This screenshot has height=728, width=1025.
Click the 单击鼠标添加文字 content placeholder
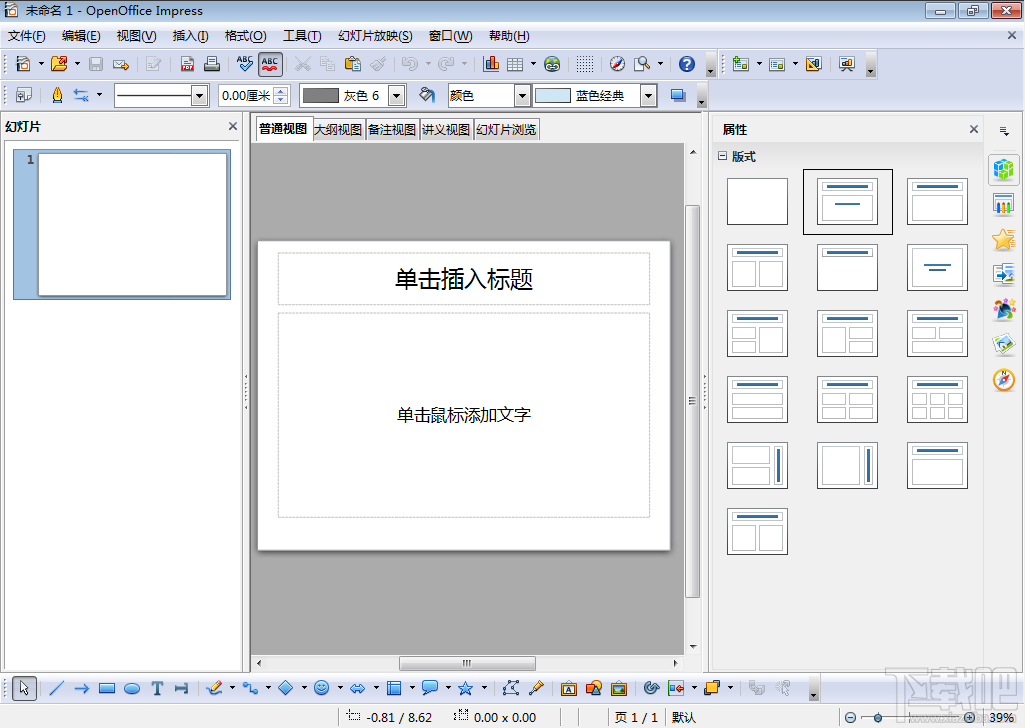(x=463, y=415)
